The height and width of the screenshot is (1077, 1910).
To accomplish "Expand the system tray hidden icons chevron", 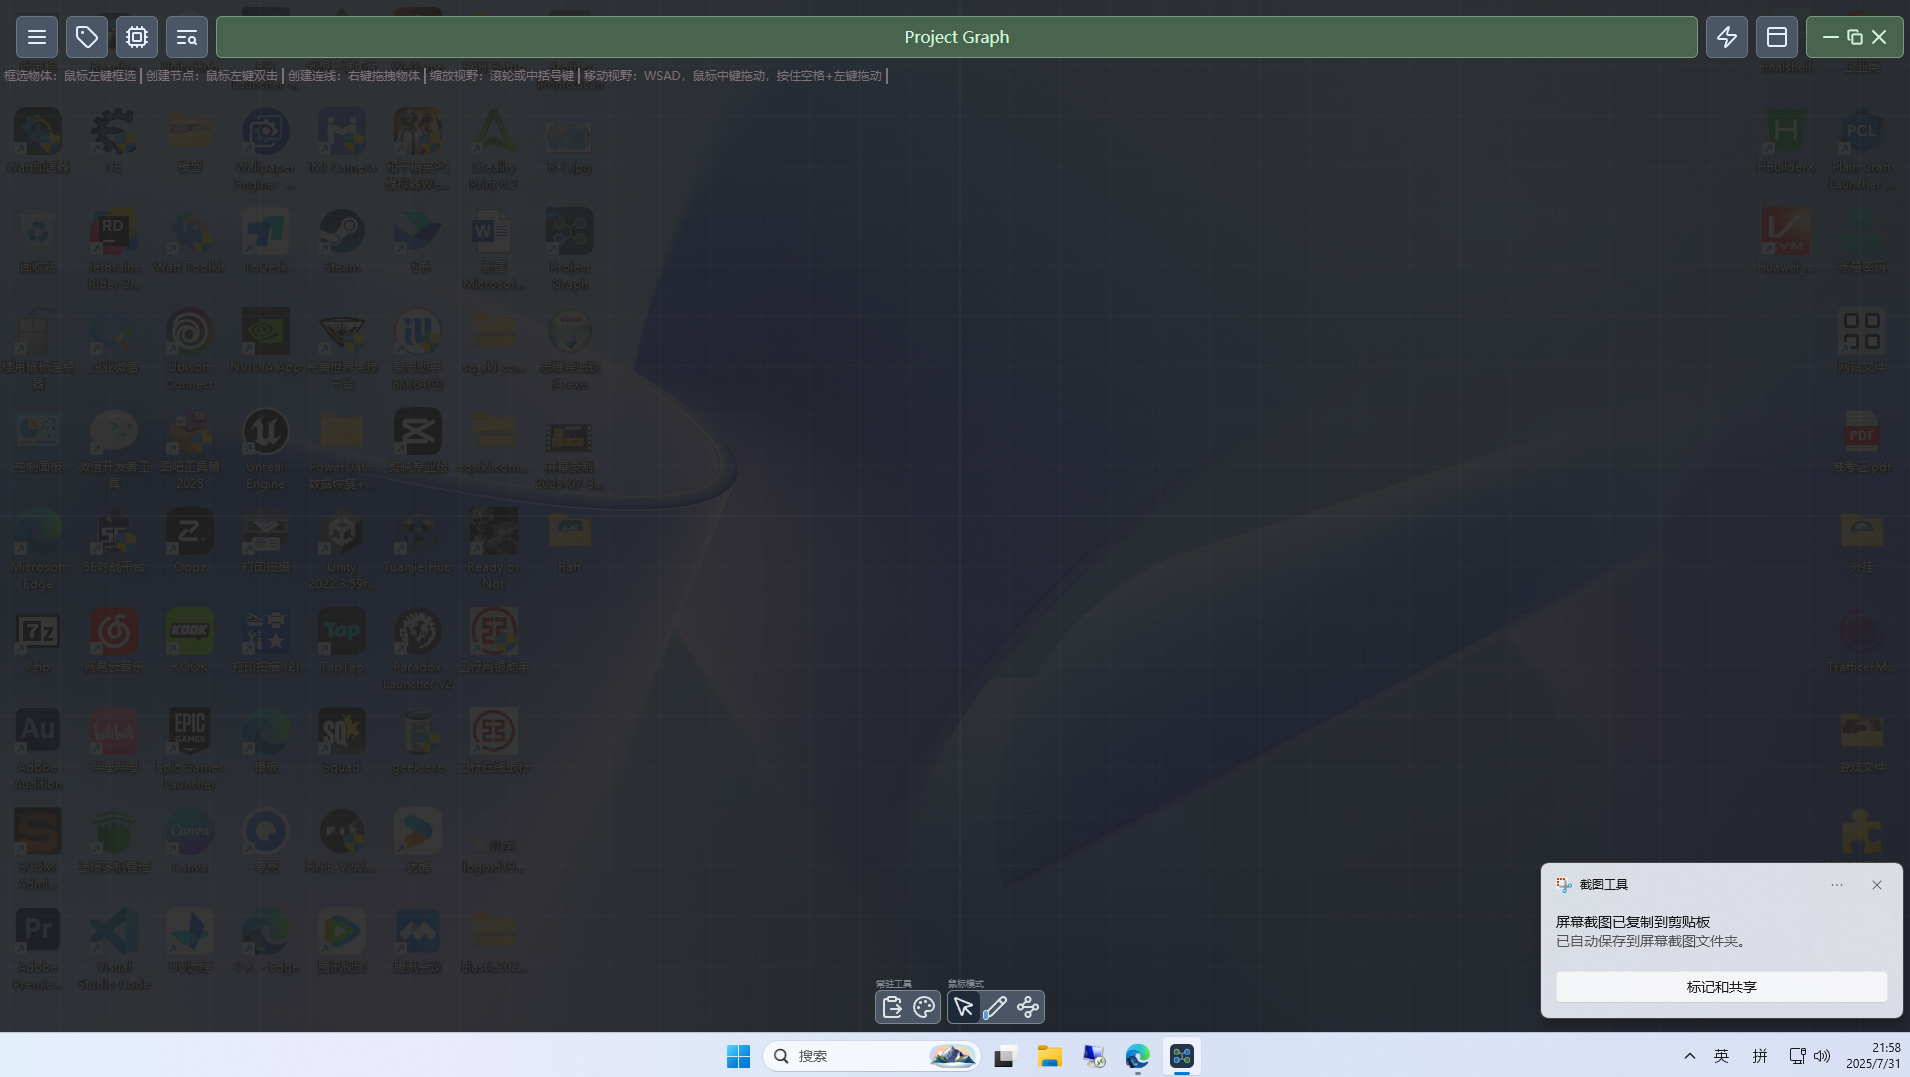I will (1690, 1056).
